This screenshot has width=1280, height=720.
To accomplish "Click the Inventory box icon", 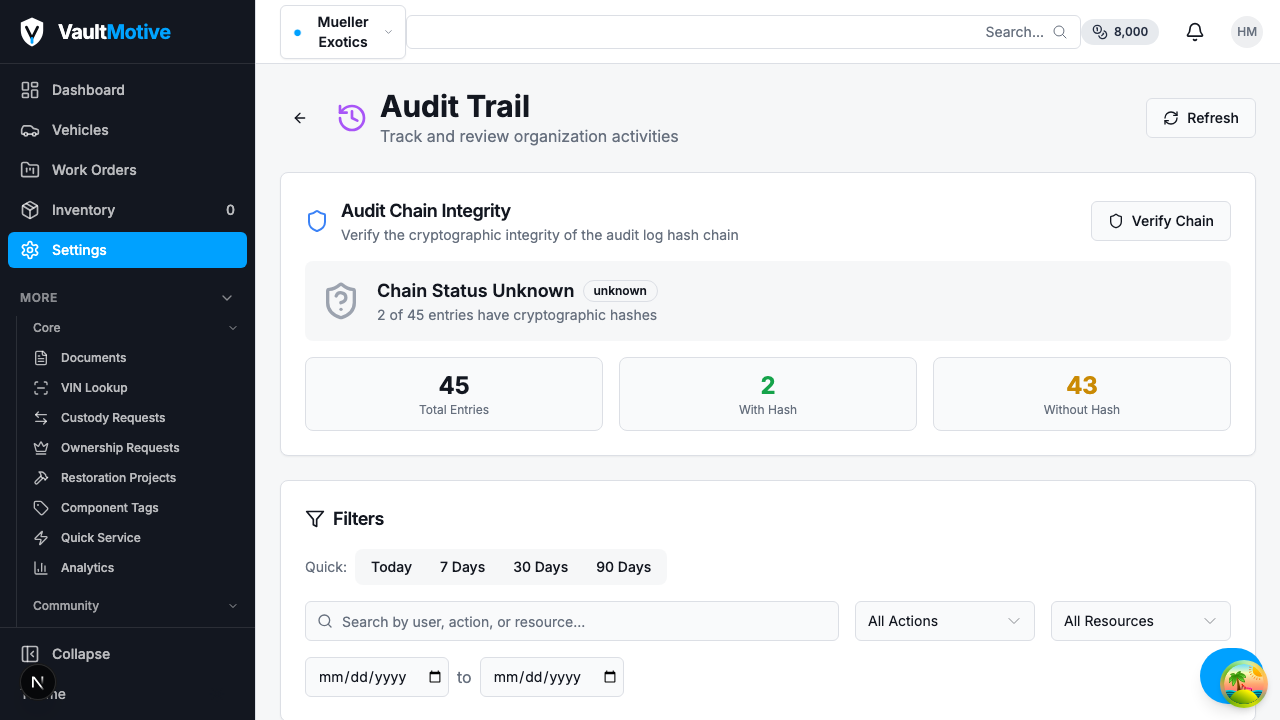I will [30, 210].
